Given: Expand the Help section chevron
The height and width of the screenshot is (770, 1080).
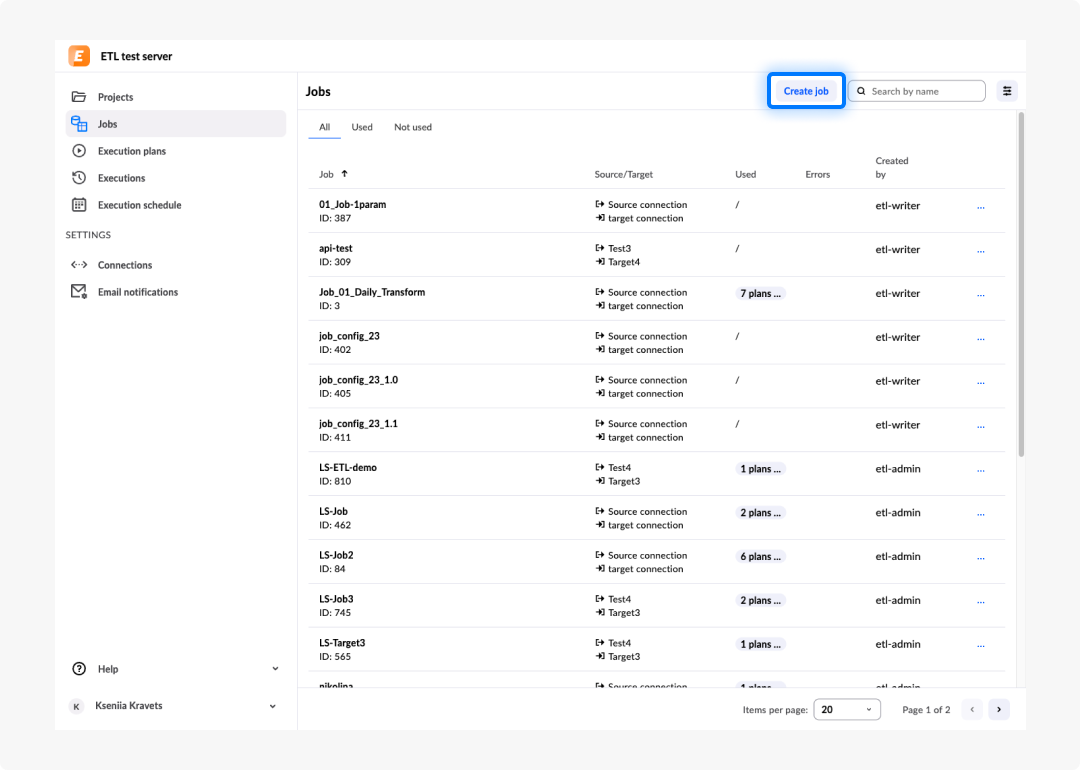Looking at the screenshot, I should [275, 669].
